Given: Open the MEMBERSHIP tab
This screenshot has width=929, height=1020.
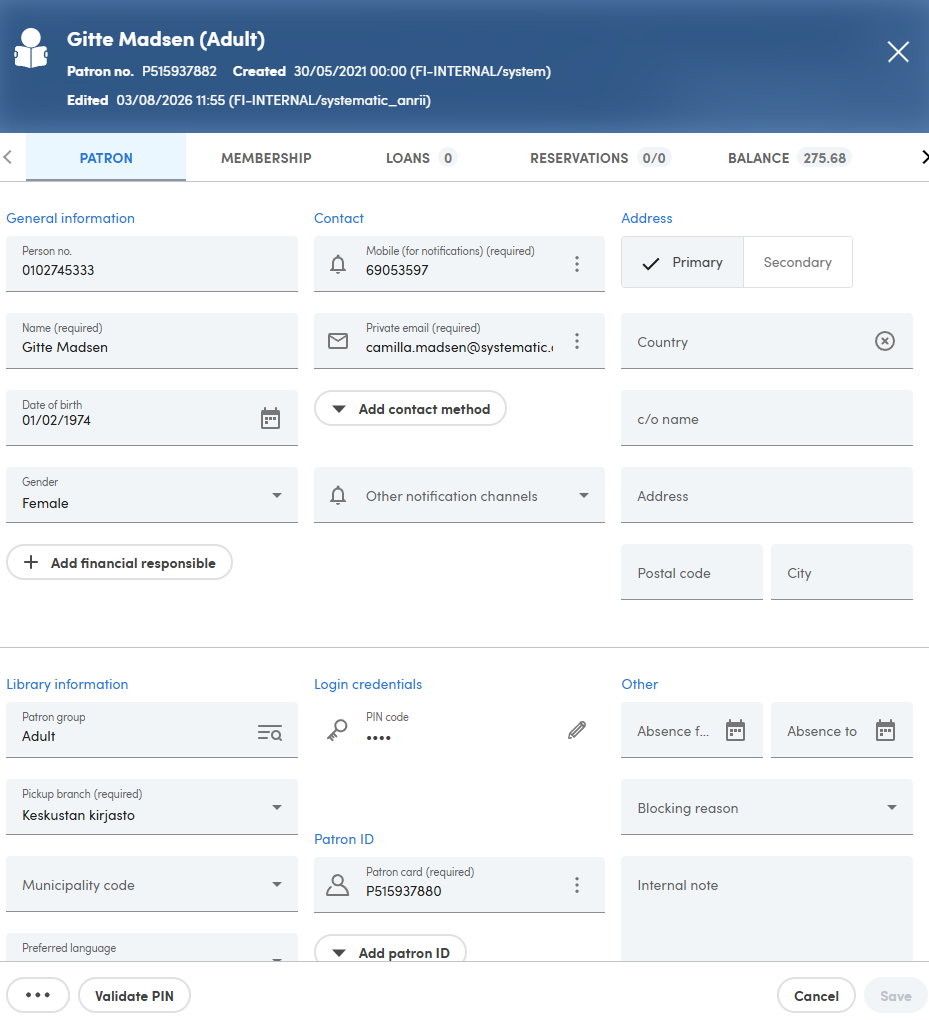Looking at the screenshot, I should tap(266, 157).
